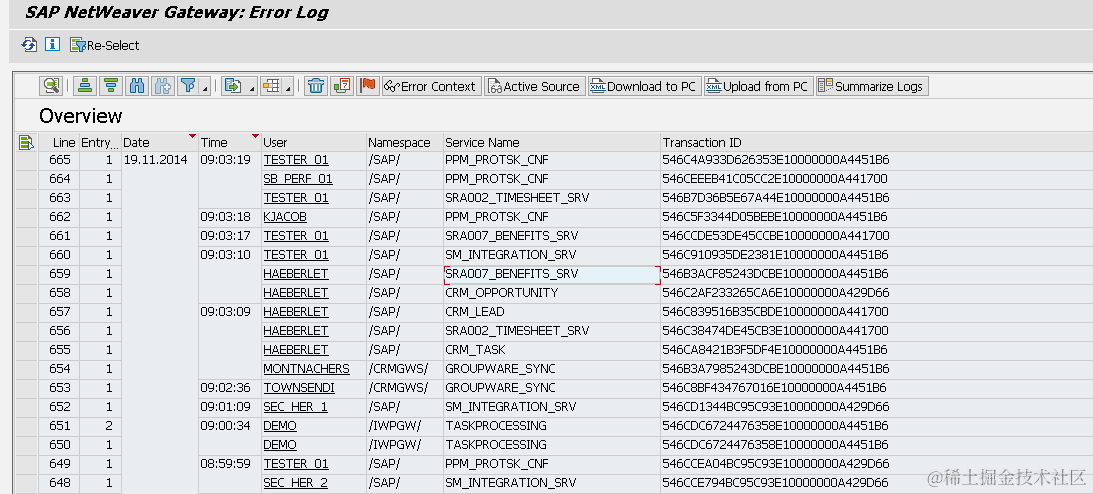Click the Service Name column header

click(551, 142)
